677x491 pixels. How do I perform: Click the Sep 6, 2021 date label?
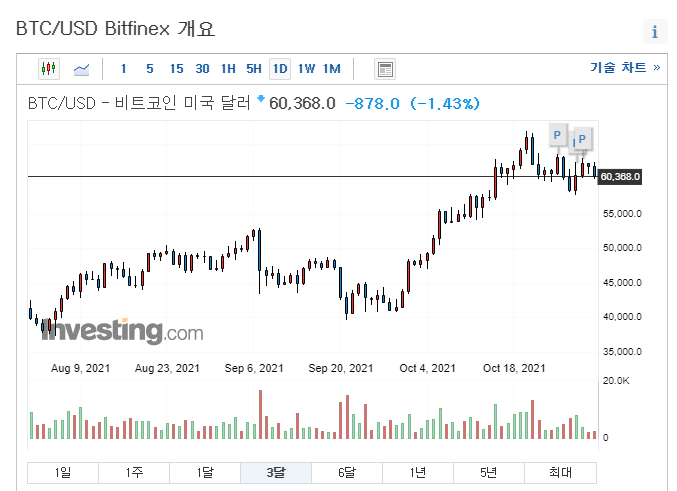point(254,368)
